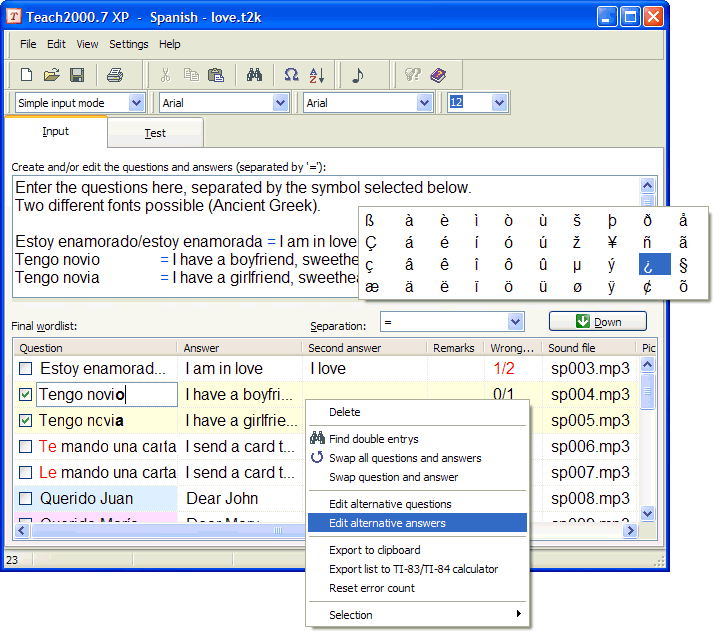The image size is (713, 631).
Task: Insert the ß character from palette
Action: pos(370,220)
